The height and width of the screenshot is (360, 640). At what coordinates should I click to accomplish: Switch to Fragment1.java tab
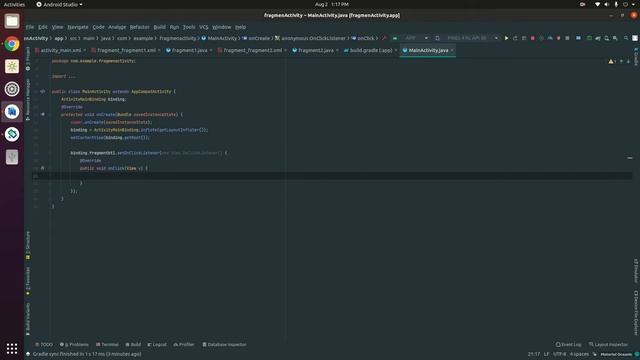189,50
